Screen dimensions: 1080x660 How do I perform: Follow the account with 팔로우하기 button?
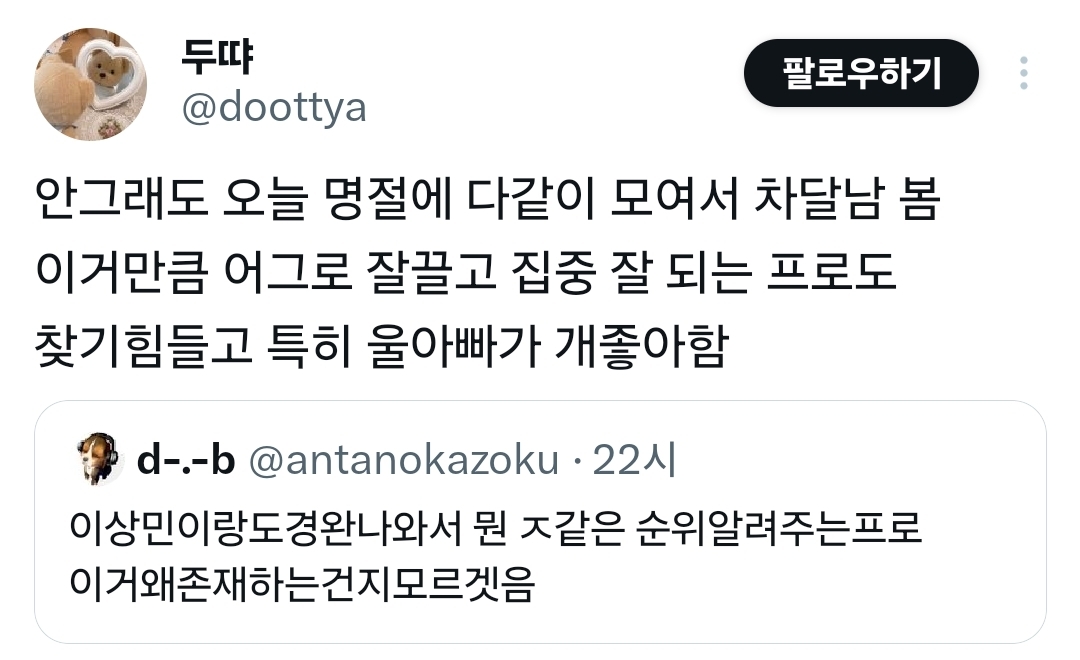click(x=861, y=73)
